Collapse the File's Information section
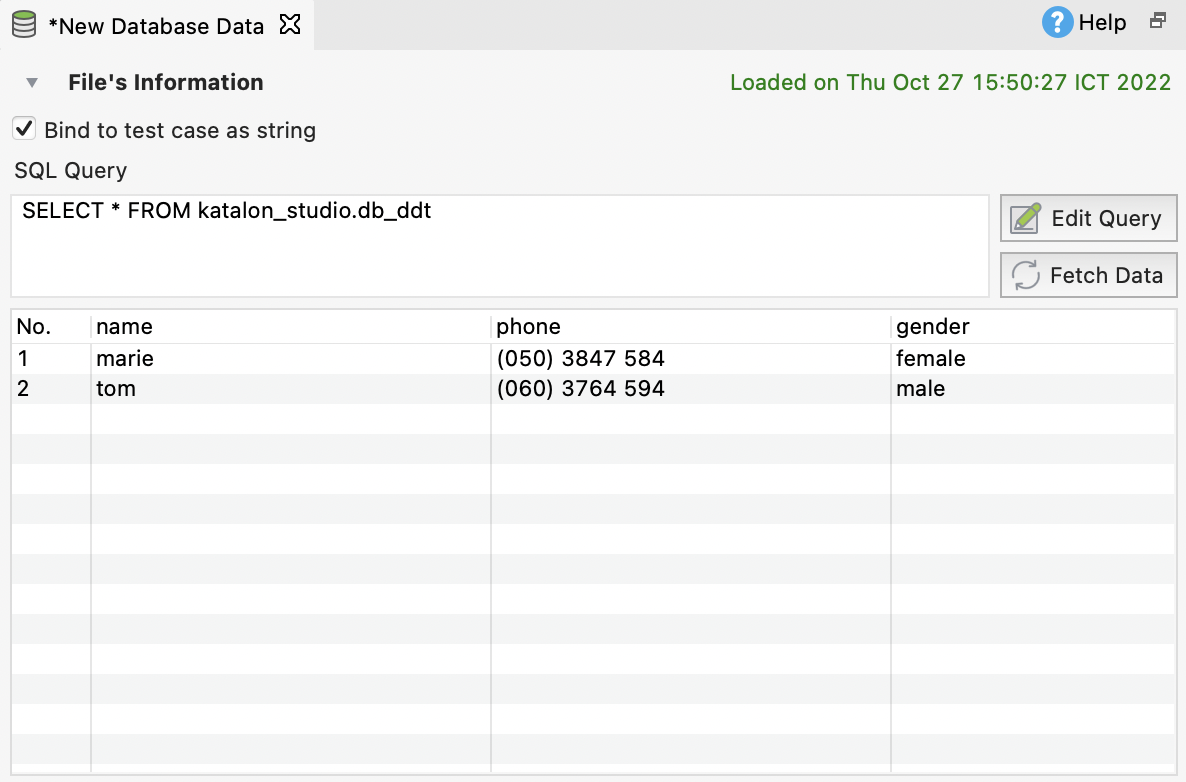The width and height of the screenshot is (1186, 782). (x=31, y=82)
